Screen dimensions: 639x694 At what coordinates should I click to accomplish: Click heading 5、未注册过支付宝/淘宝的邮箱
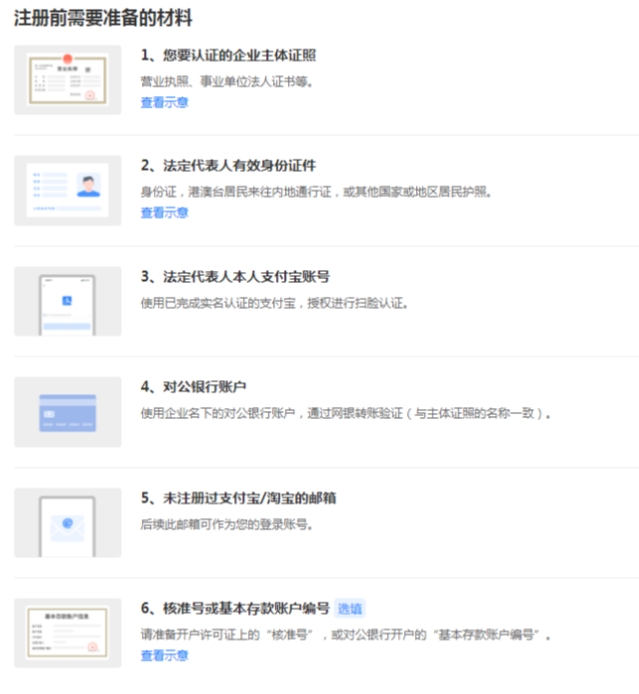[244, 497]
